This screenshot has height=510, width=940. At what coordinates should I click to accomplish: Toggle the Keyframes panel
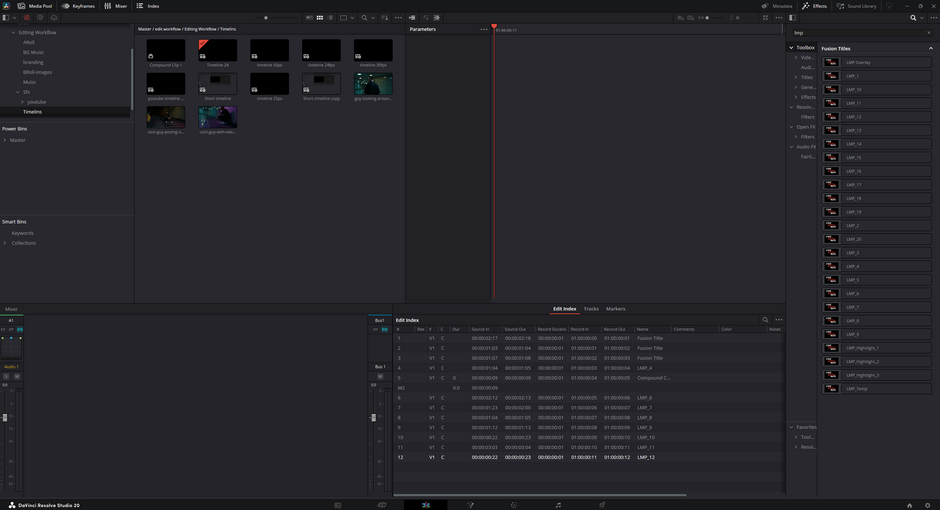78,6
